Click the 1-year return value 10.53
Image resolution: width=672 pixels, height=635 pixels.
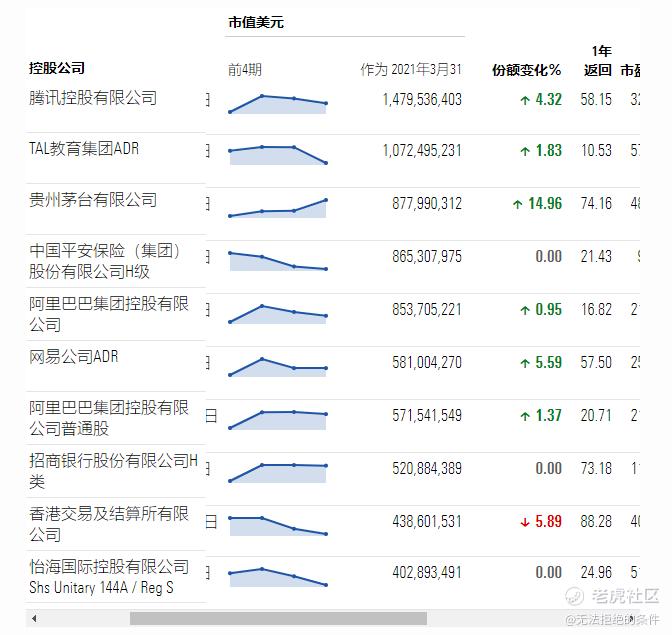[x=596, y=150]
